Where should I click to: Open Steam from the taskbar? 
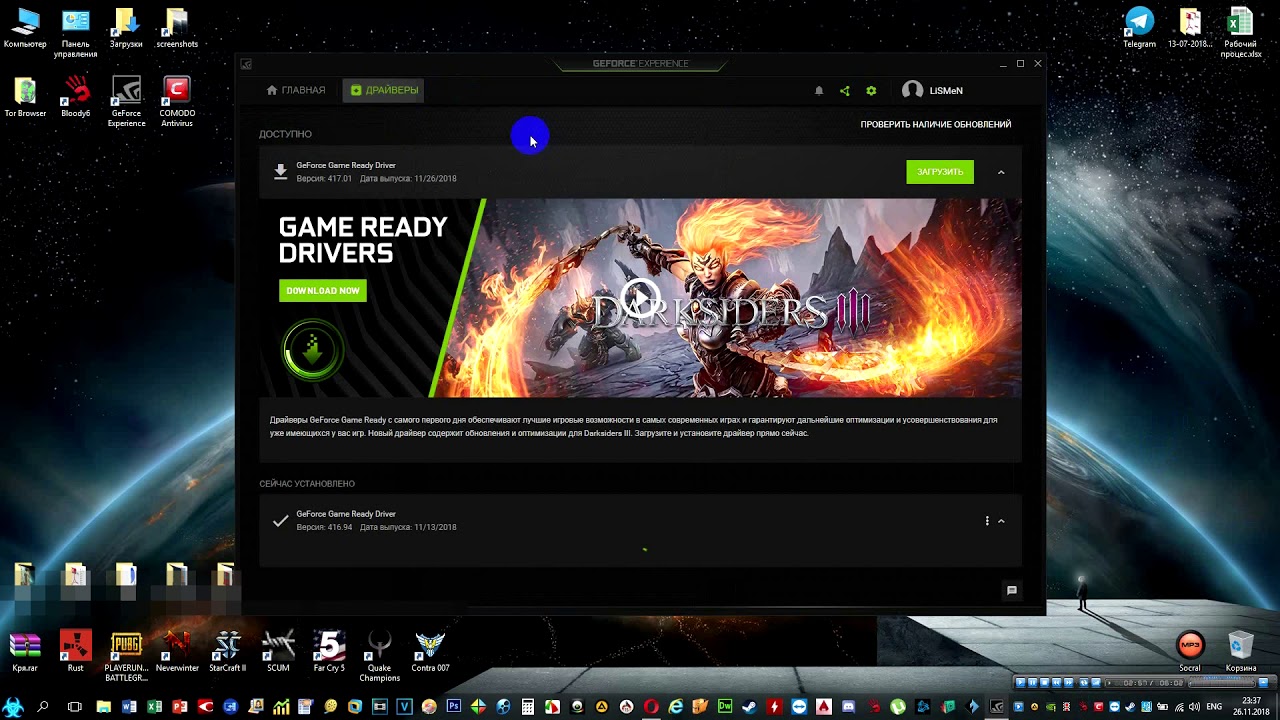749,707
